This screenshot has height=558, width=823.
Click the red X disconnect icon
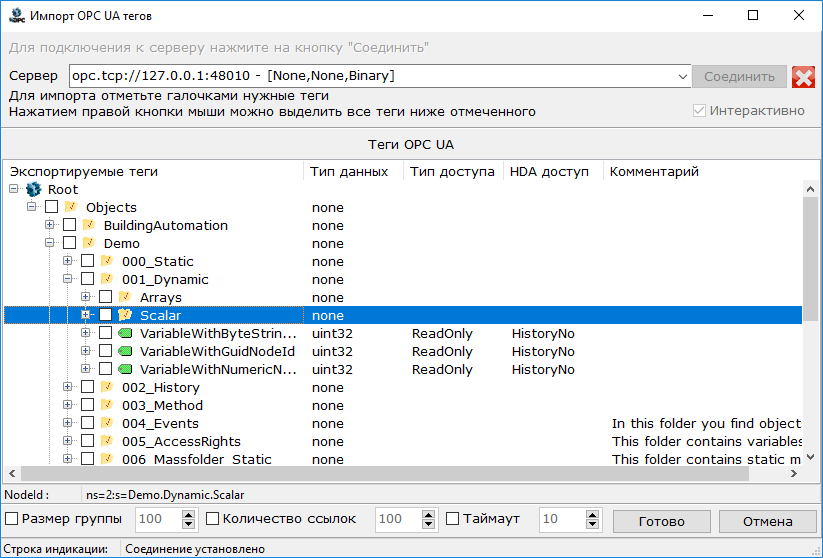point(803,77)
